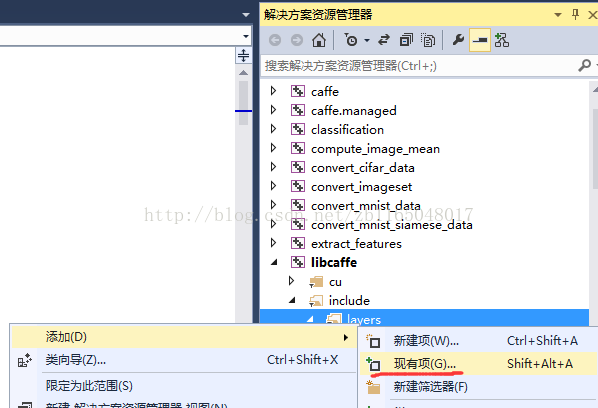The width and height of the screenshot is (598, 408).
Task: Expand the cu folder node
Action: pyautogui.click(x=291, y=281)
